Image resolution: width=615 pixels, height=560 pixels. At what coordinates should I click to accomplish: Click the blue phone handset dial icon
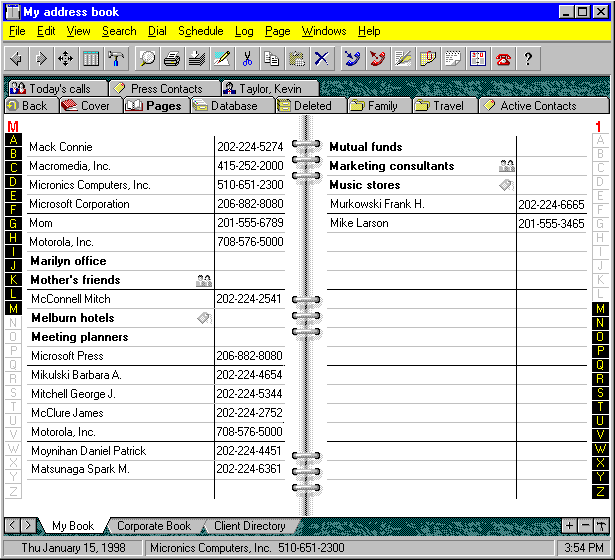point(353,59)
